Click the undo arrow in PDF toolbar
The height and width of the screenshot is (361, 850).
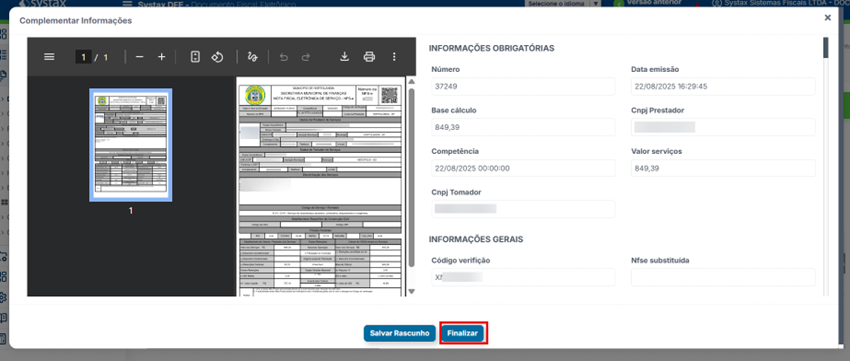(284, 57)
